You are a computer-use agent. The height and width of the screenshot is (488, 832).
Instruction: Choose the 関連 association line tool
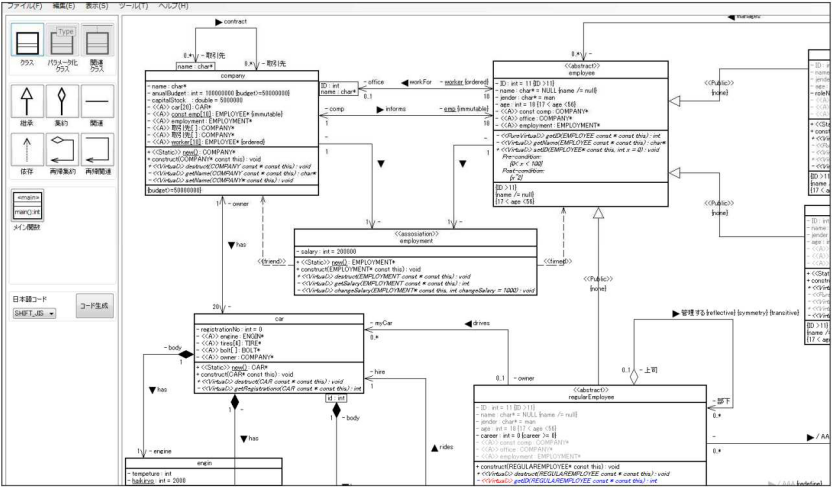coord(97,101)
